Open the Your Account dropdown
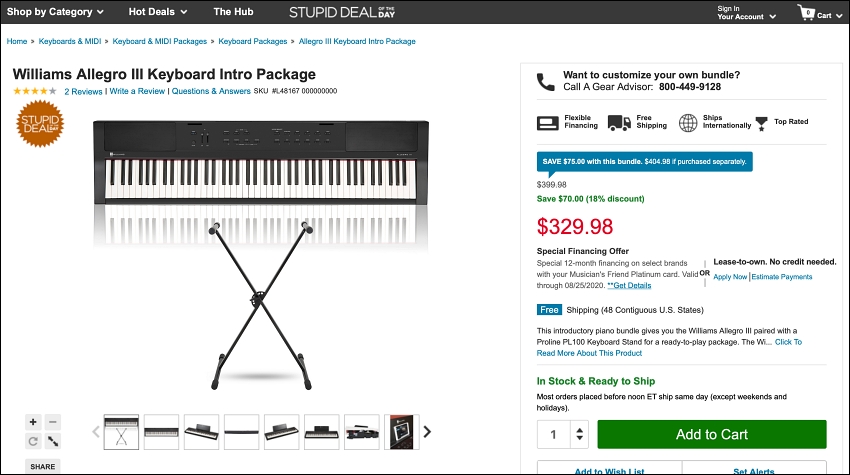The image size is (850, 475). point(746,12)
